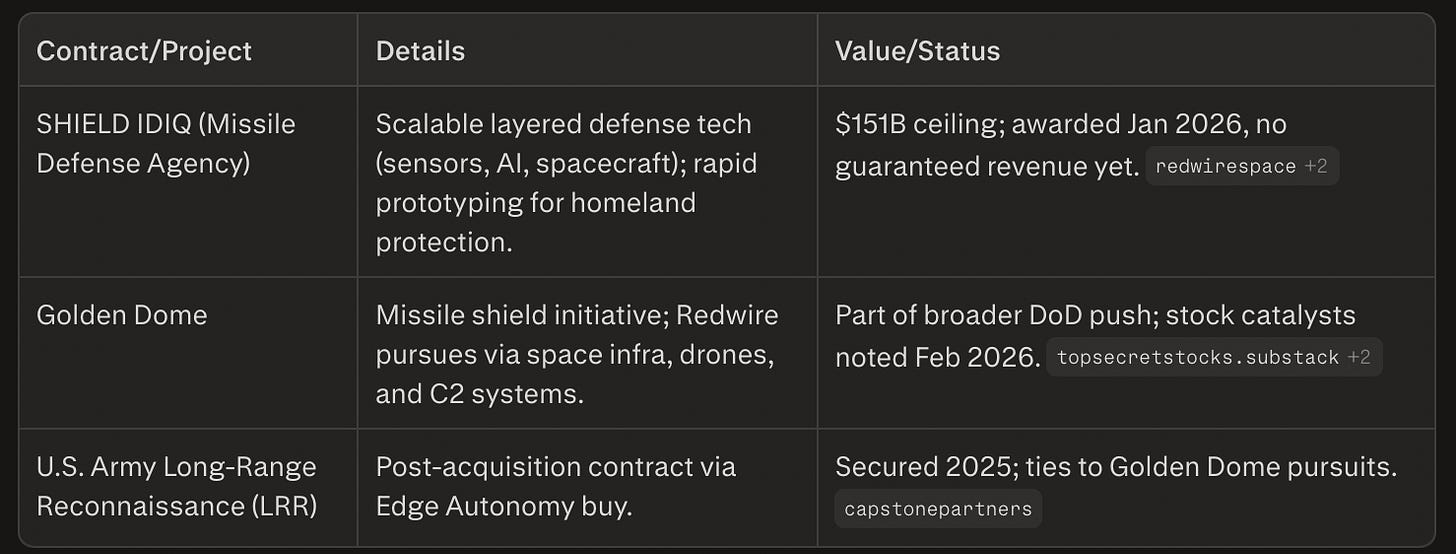
Task: Select the Value/Status column header
Action: 917,51
